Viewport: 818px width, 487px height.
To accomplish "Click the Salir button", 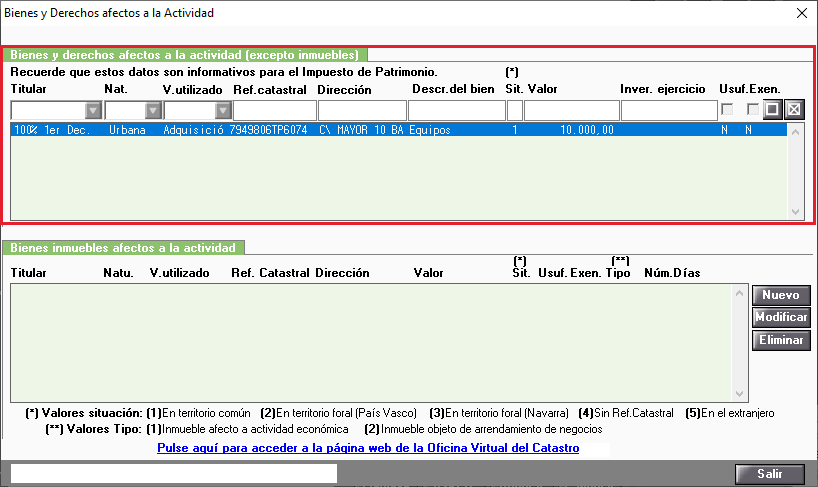I will tap(769, 474).
